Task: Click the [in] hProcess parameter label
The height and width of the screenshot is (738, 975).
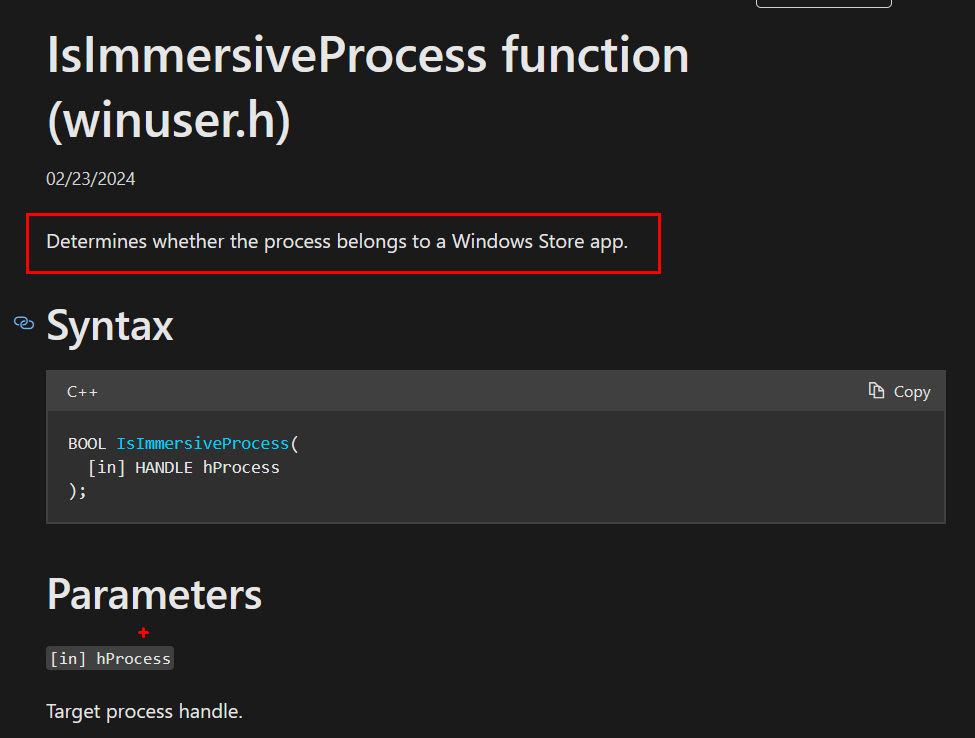Action: pyautogui.click(x=110, y=658)
